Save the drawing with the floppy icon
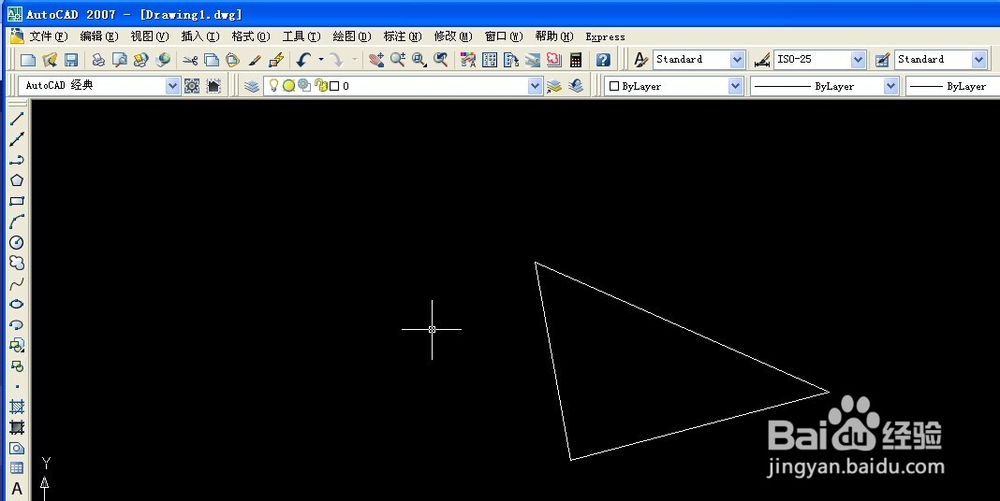 click(x=71, y=60)
